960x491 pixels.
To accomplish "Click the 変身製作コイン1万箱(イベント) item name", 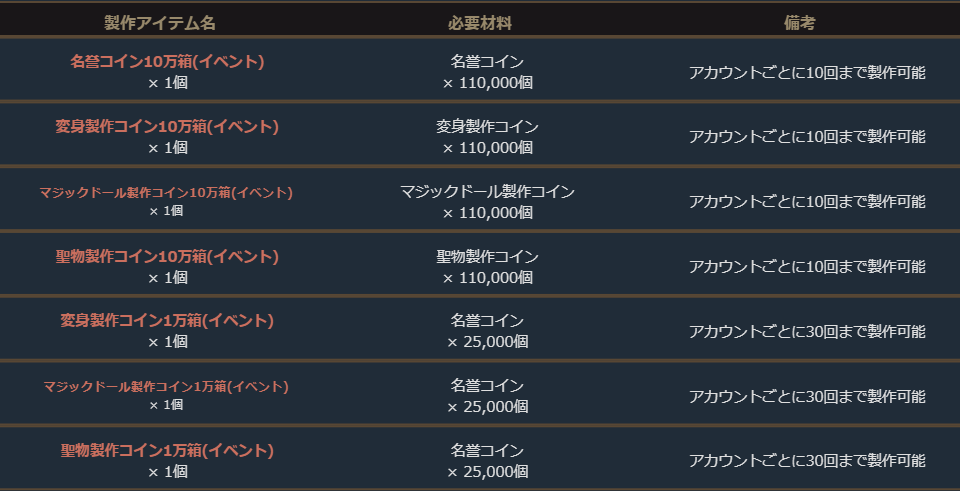I will pos(167,321).
